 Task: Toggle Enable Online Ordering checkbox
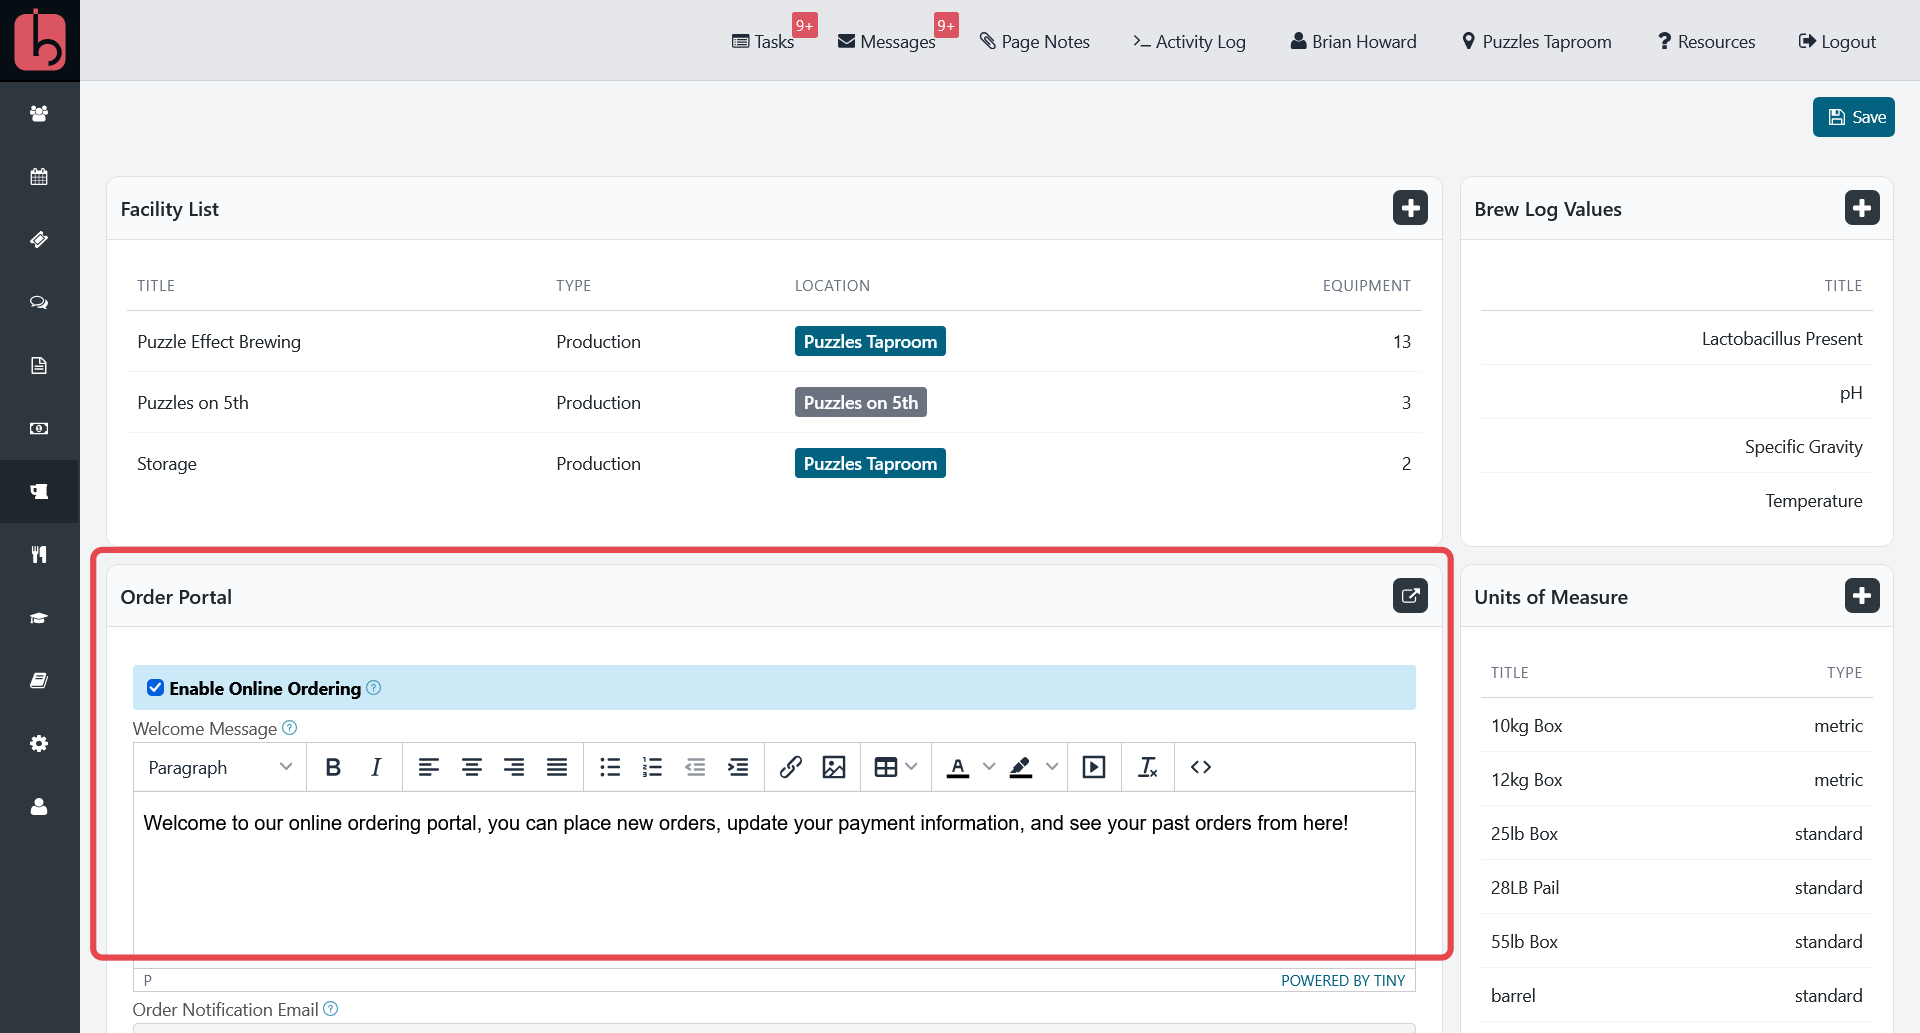[155, 687]
